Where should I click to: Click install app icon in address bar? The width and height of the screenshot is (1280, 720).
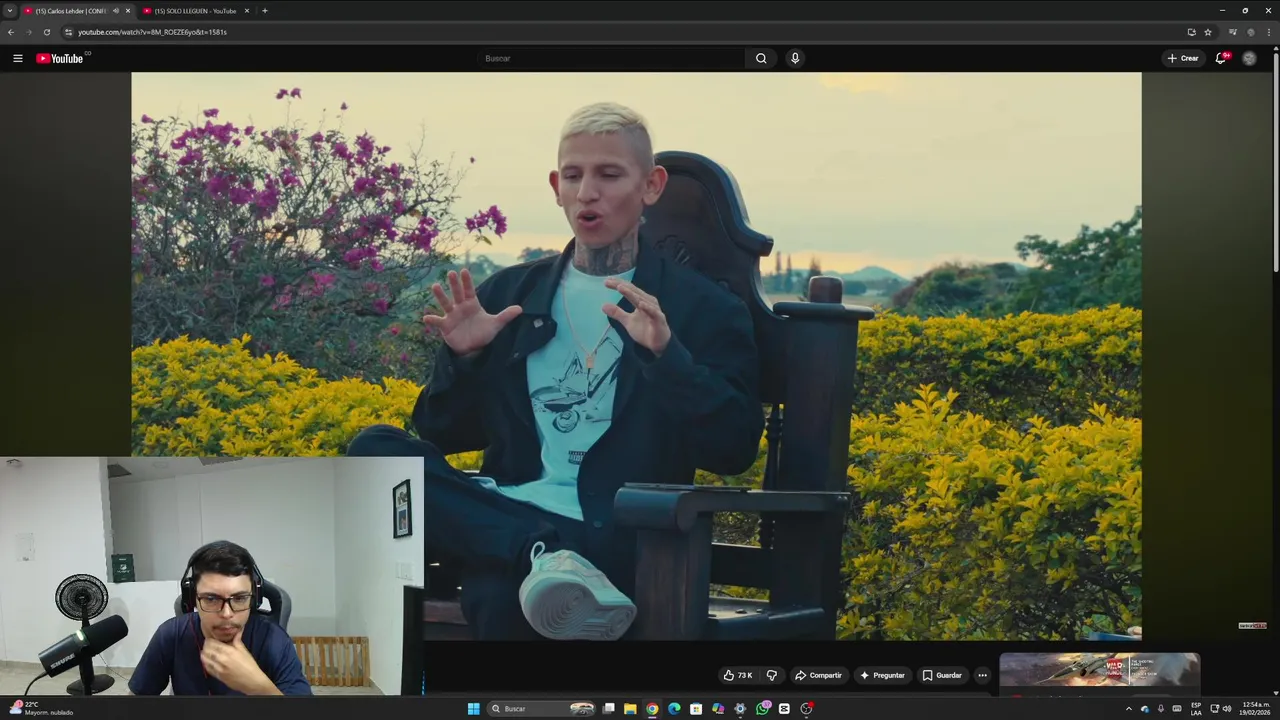pyautogui.click(x=1191, y=32)
